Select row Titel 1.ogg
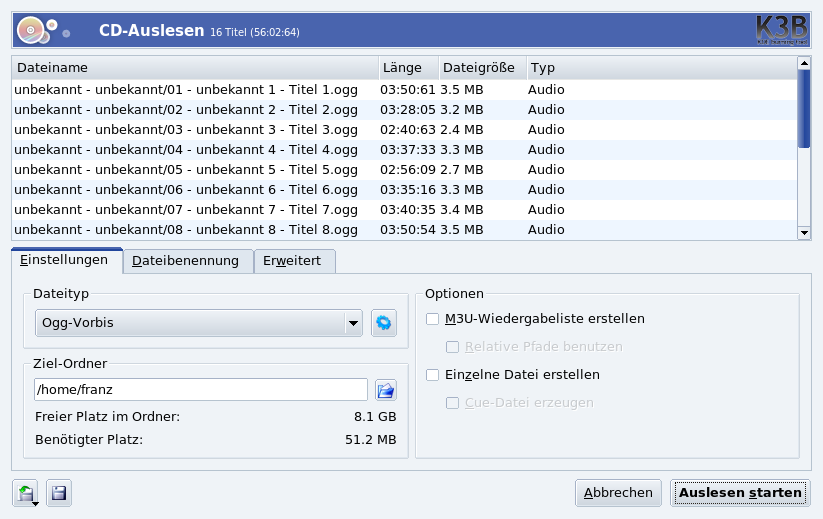 coord(404,90)
